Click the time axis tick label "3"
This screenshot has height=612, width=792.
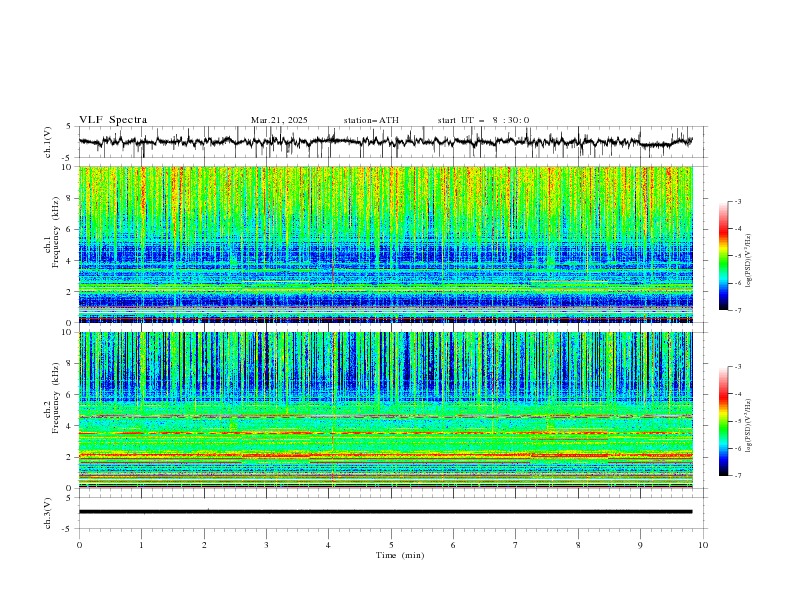tap(266, 545)
